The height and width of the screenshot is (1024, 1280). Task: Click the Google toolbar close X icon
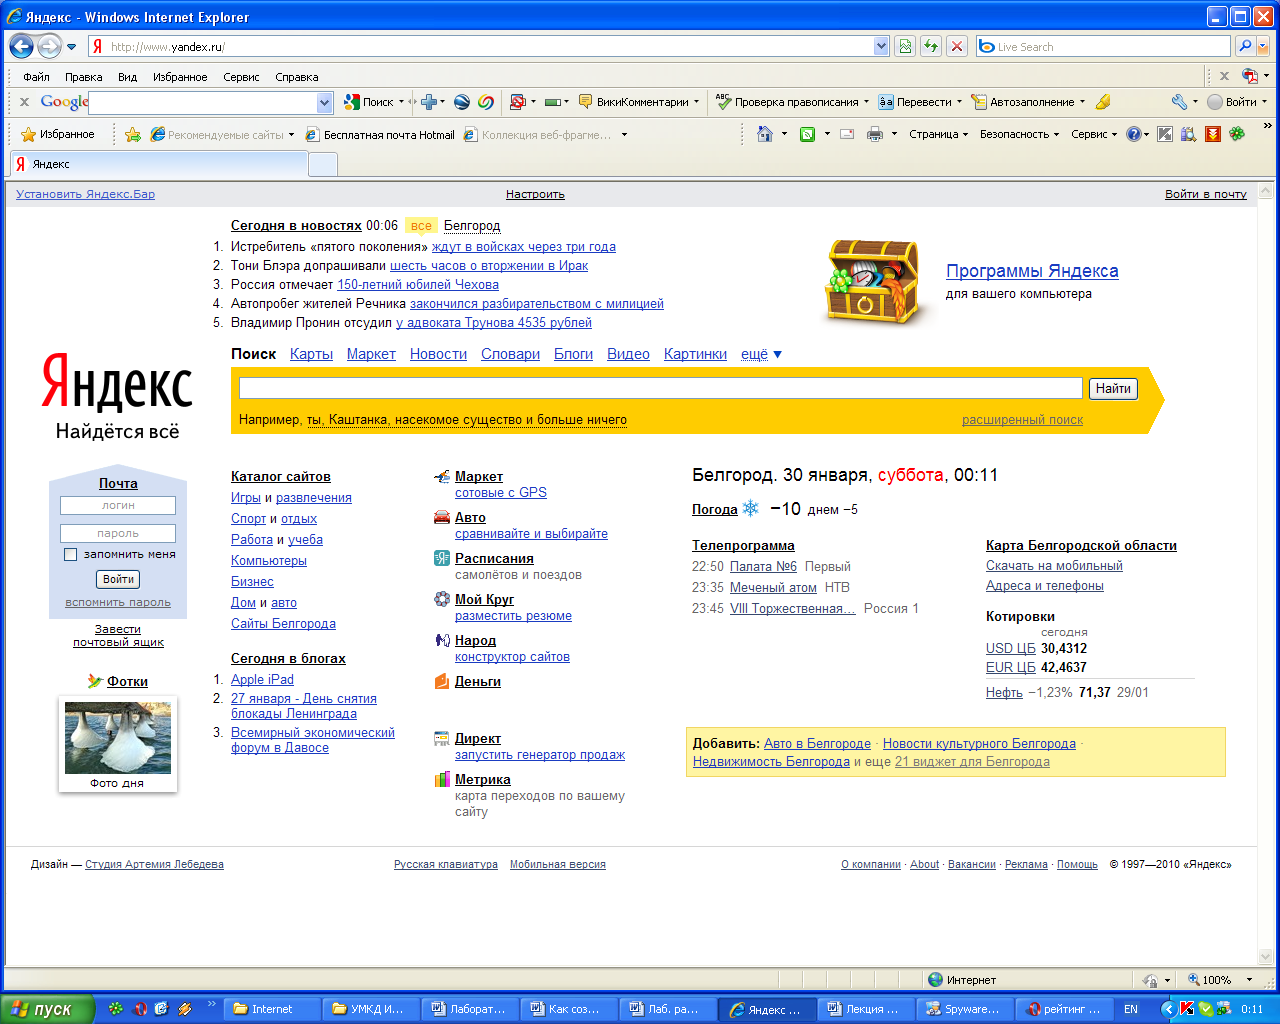pos(25,102)
